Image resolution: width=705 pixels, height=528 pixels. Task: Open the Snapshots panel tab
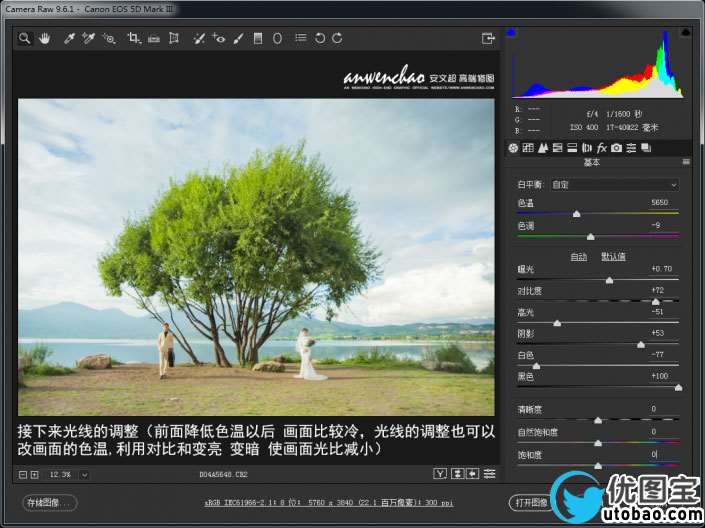646,148
